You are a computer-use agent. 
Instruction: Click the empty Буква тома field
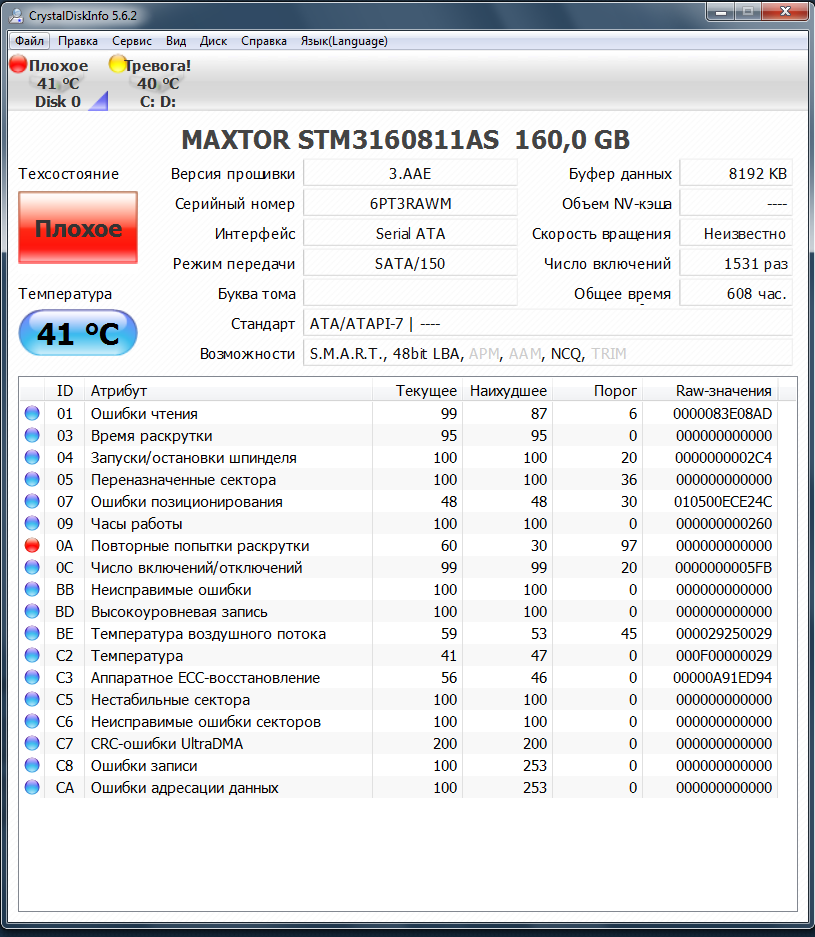(410, 293)
